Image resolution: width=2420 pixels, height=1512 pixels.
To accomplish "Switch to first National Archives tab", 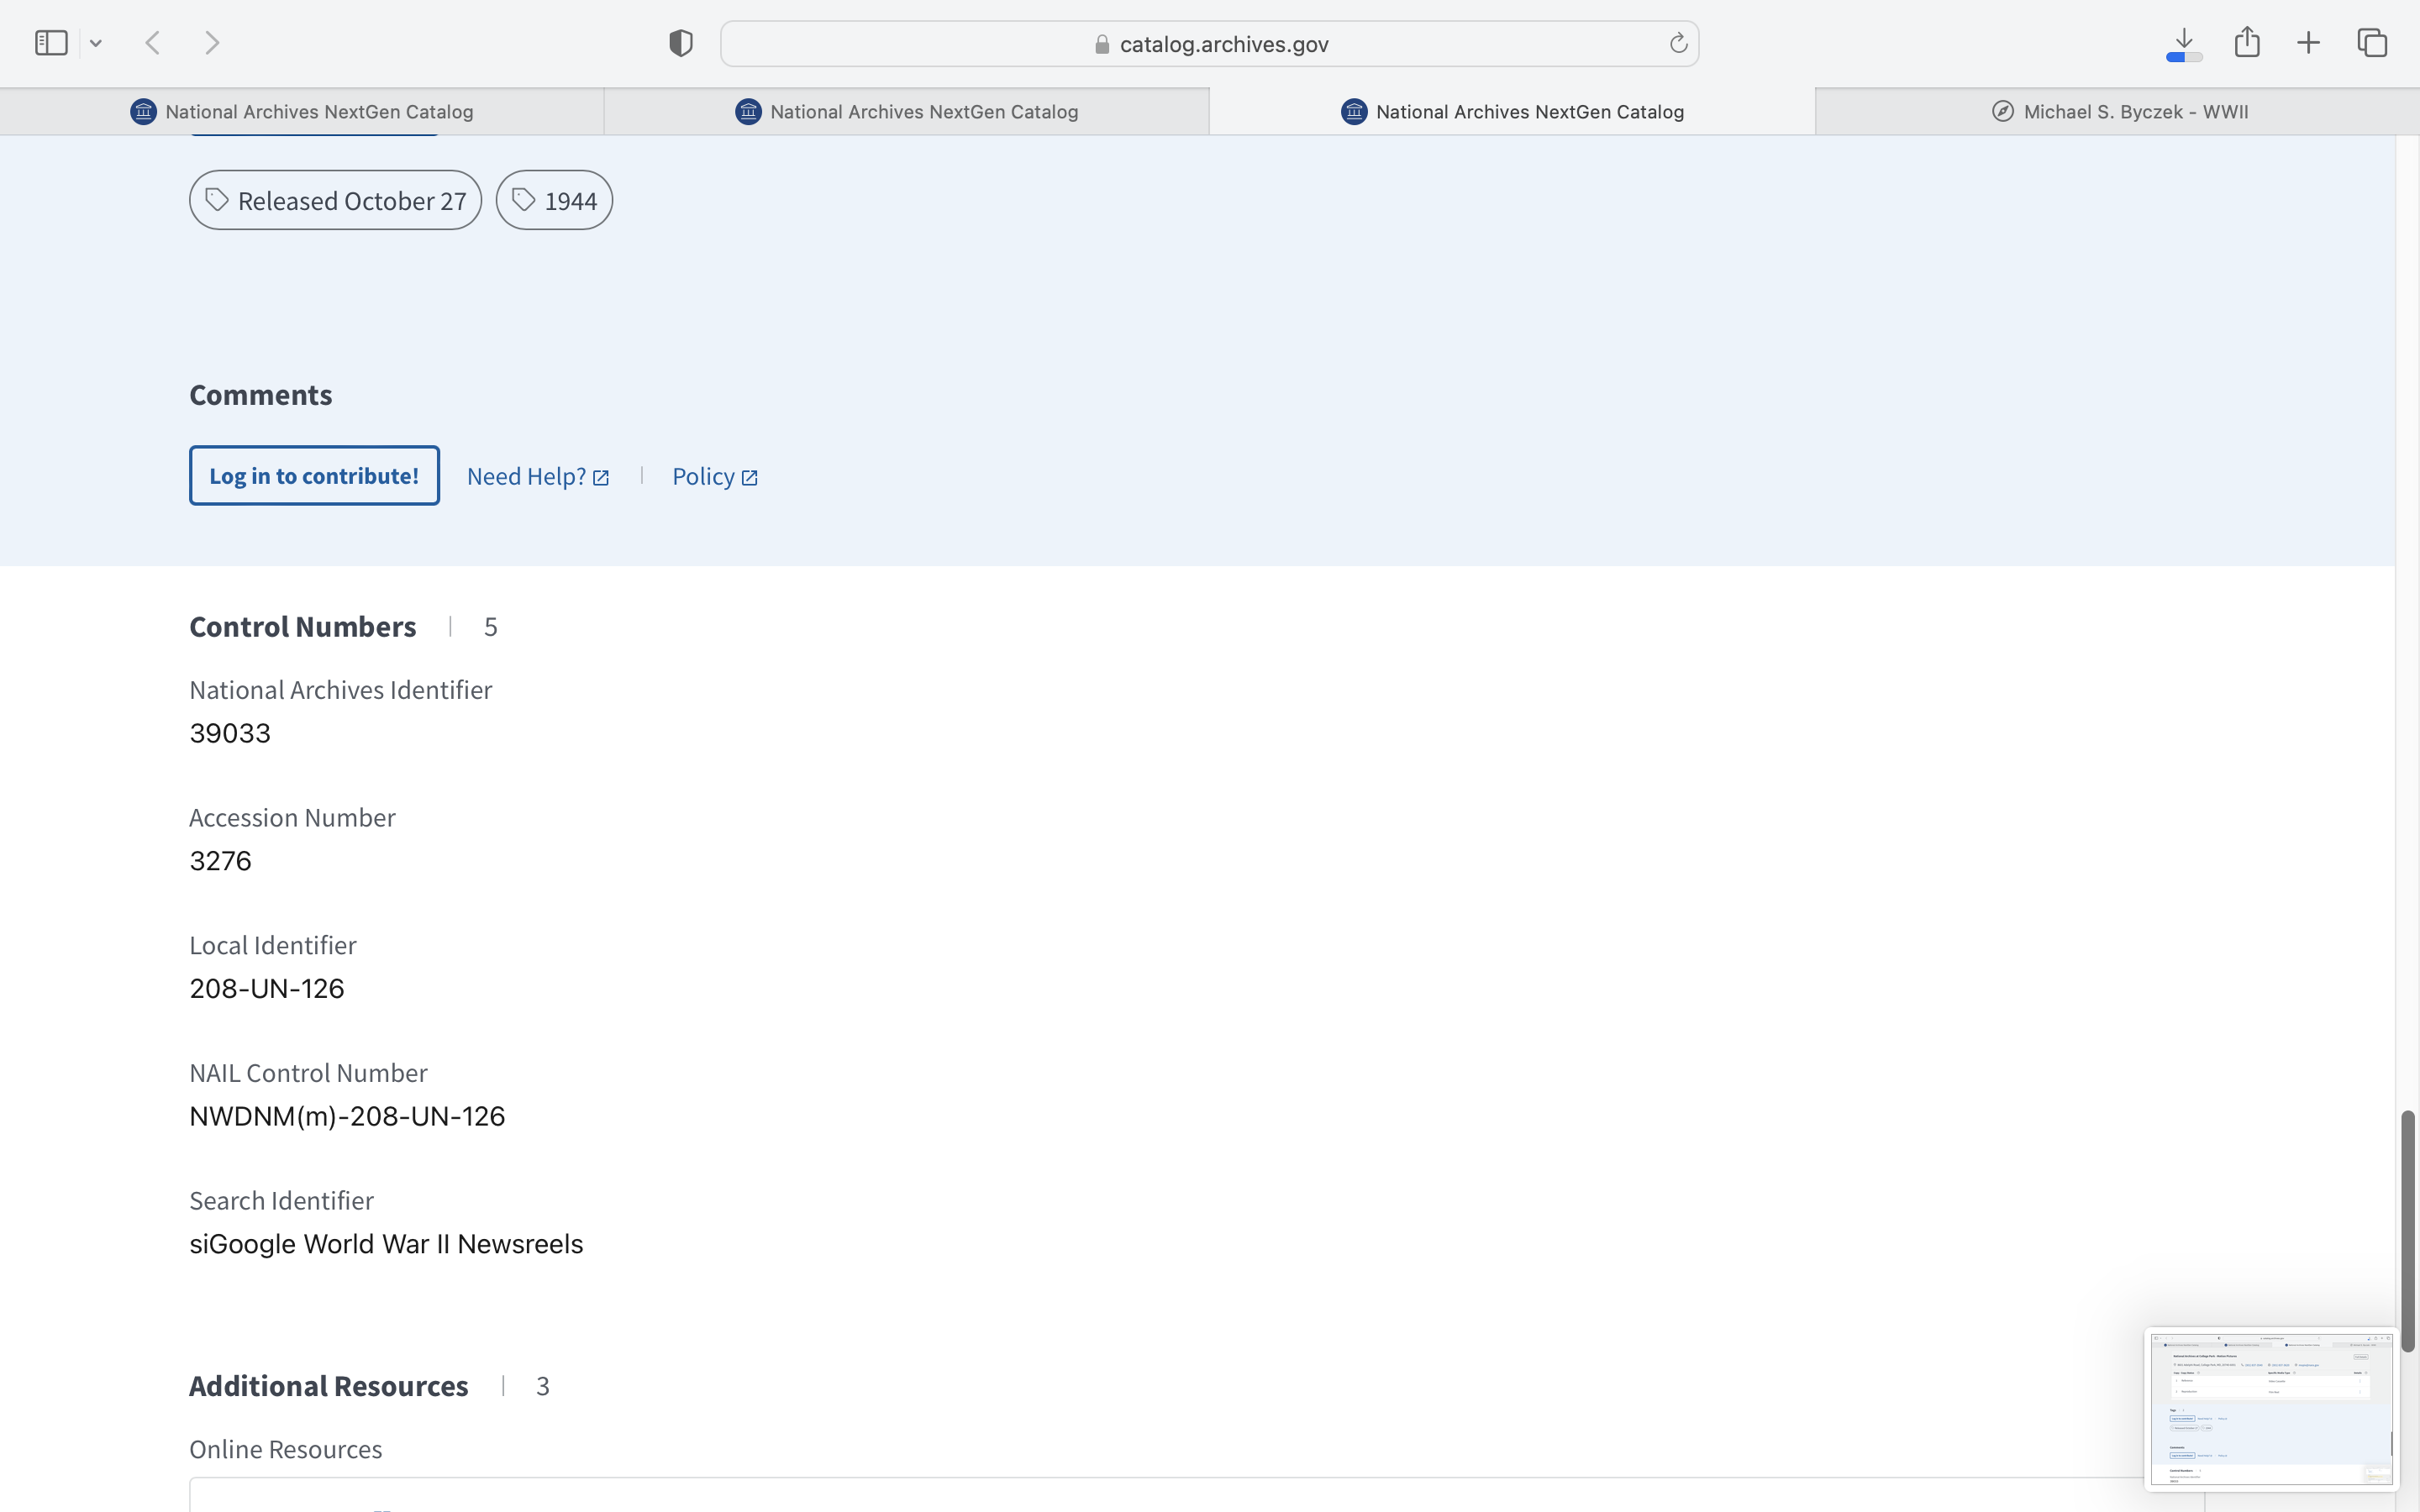I will pos(302,112).
